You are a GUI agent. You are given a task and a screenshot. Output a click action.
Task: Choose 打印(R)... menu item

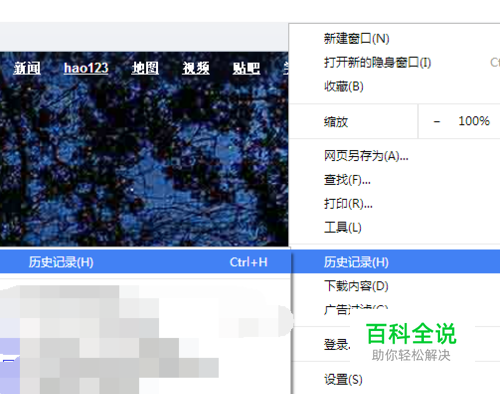tap(348, 204)
